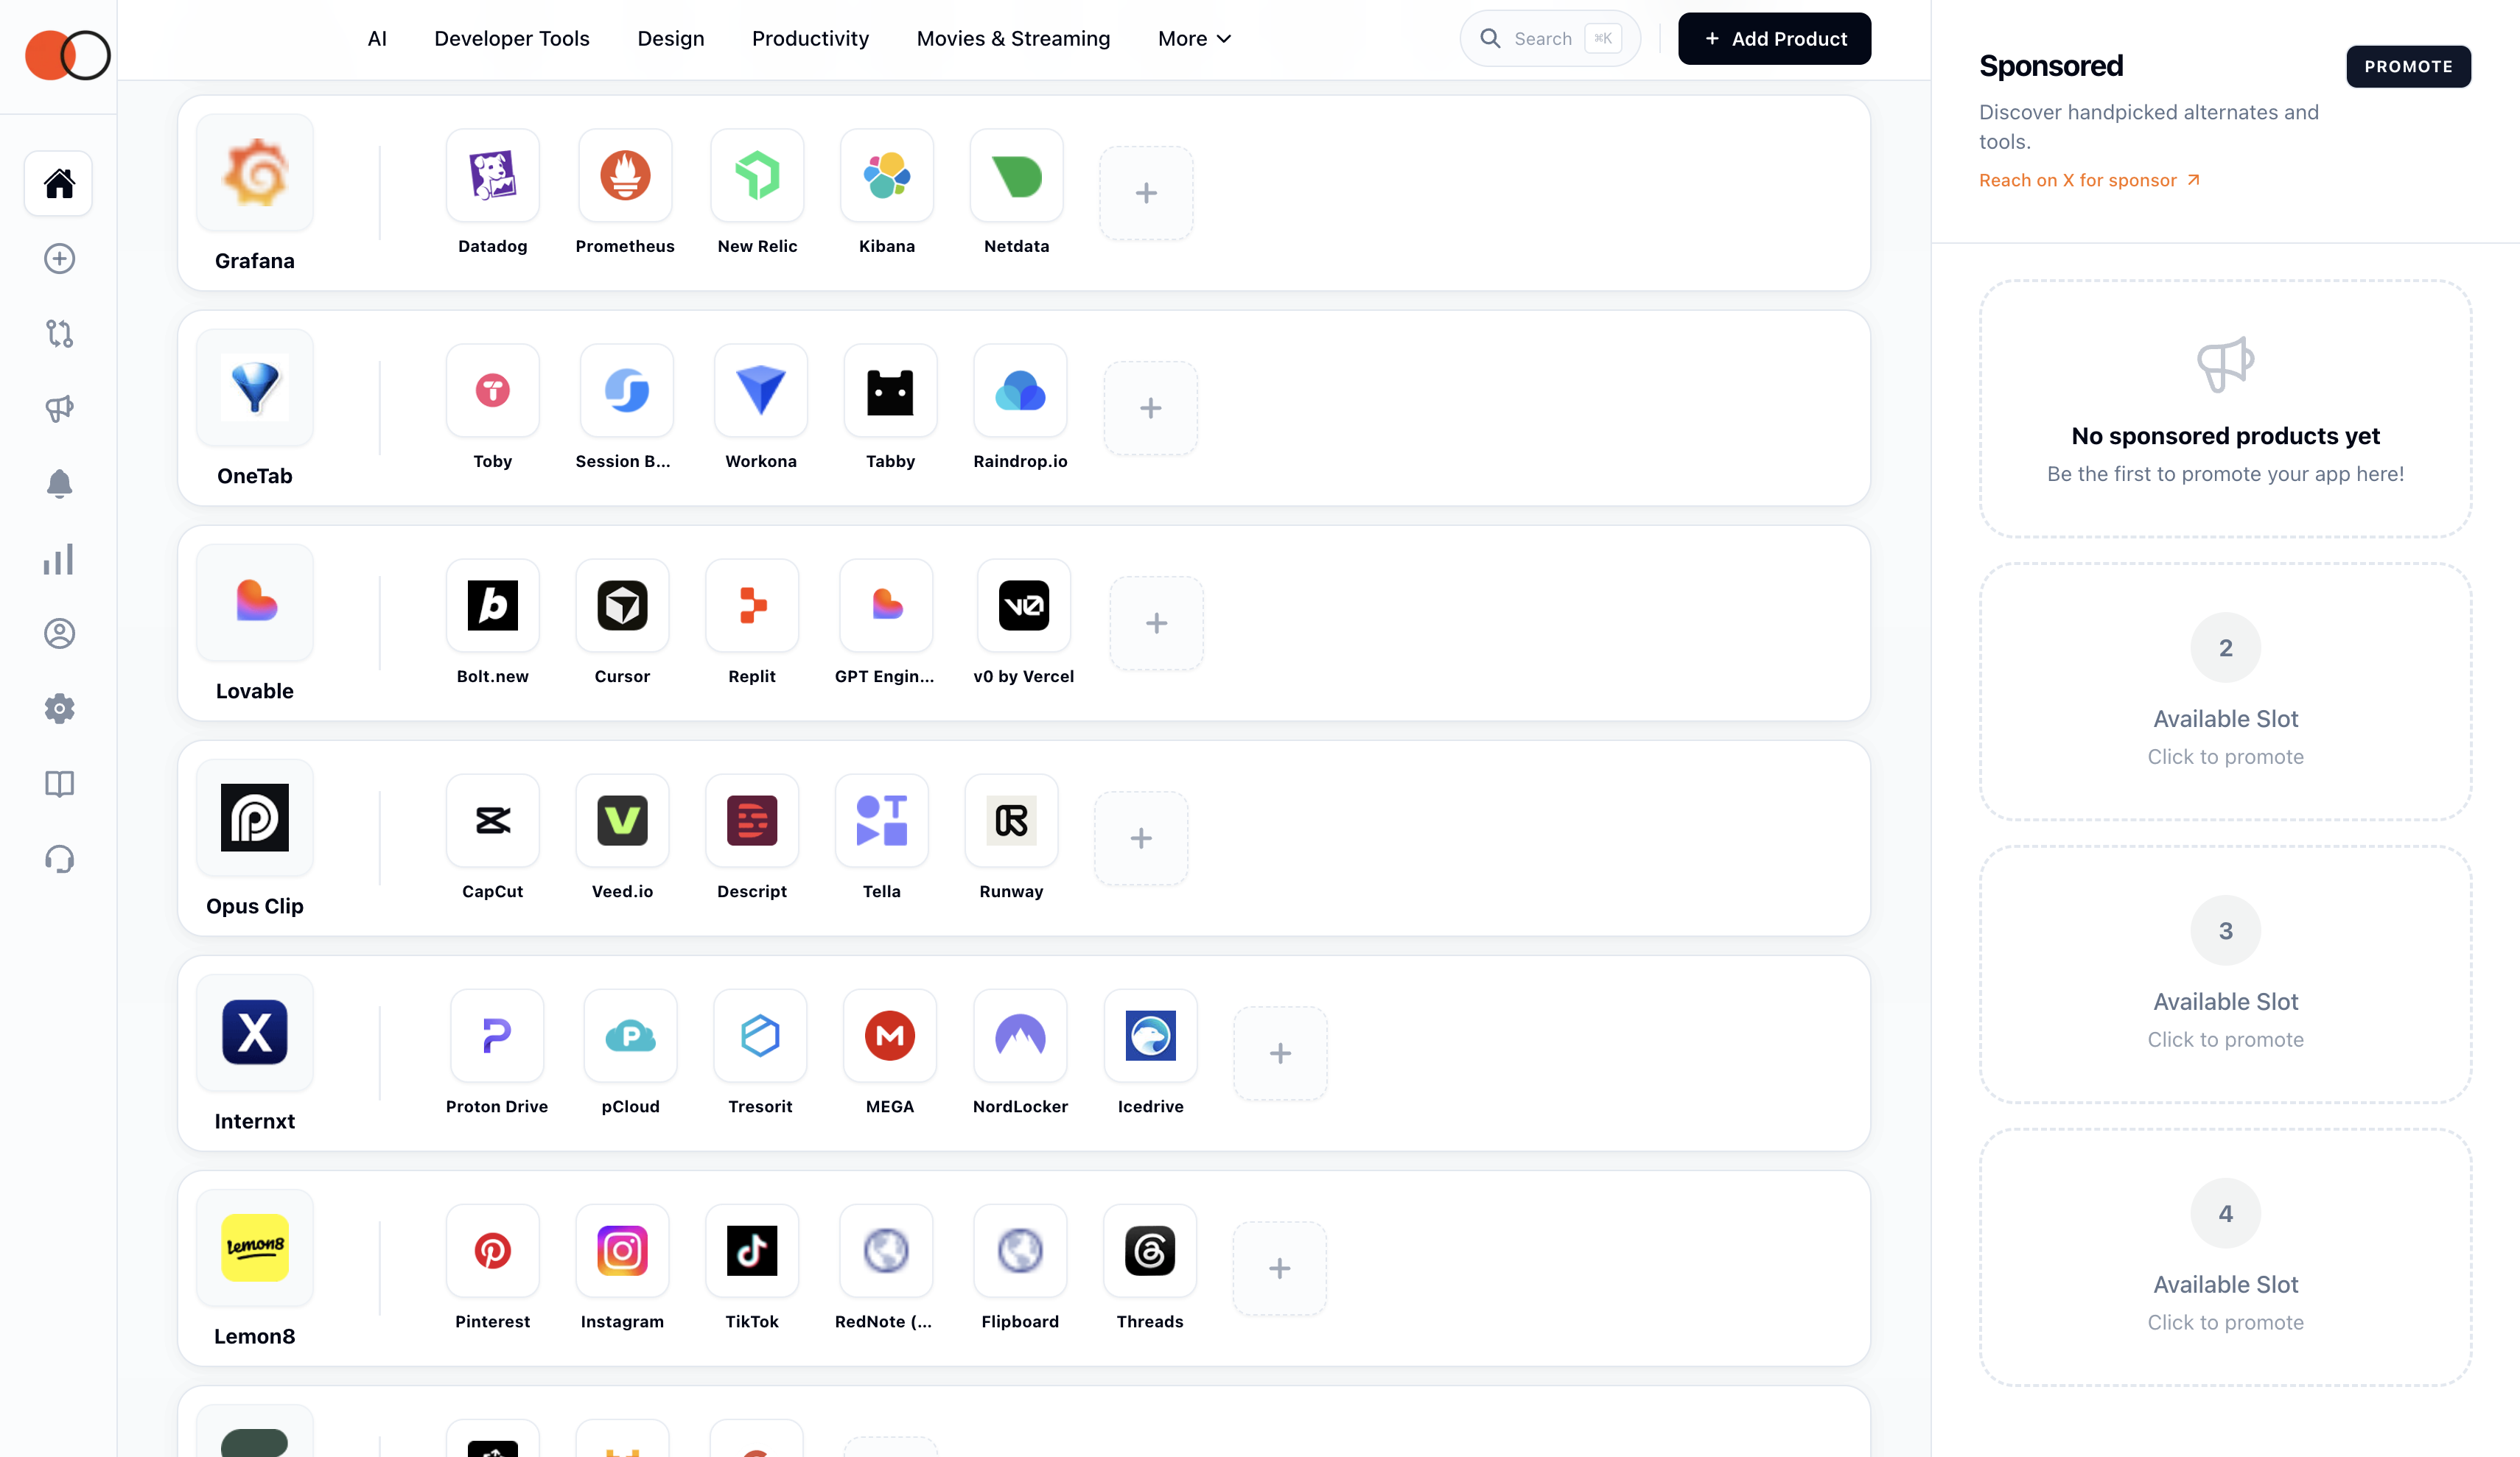Open the Kibana icon
Screen dimensions: 2520x1457
click(887, 176)
